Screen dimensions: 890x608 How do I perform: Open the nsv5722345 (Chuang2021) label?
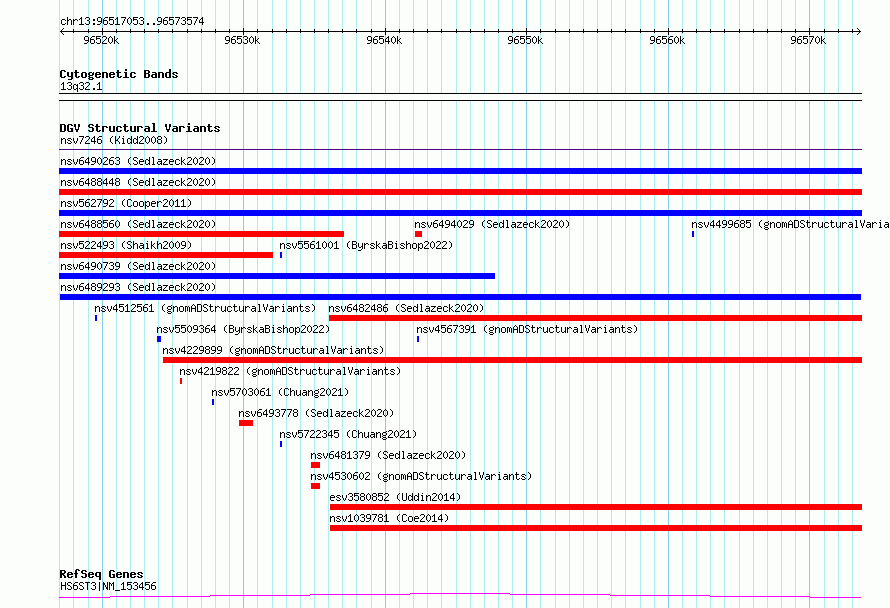[348, 434]
